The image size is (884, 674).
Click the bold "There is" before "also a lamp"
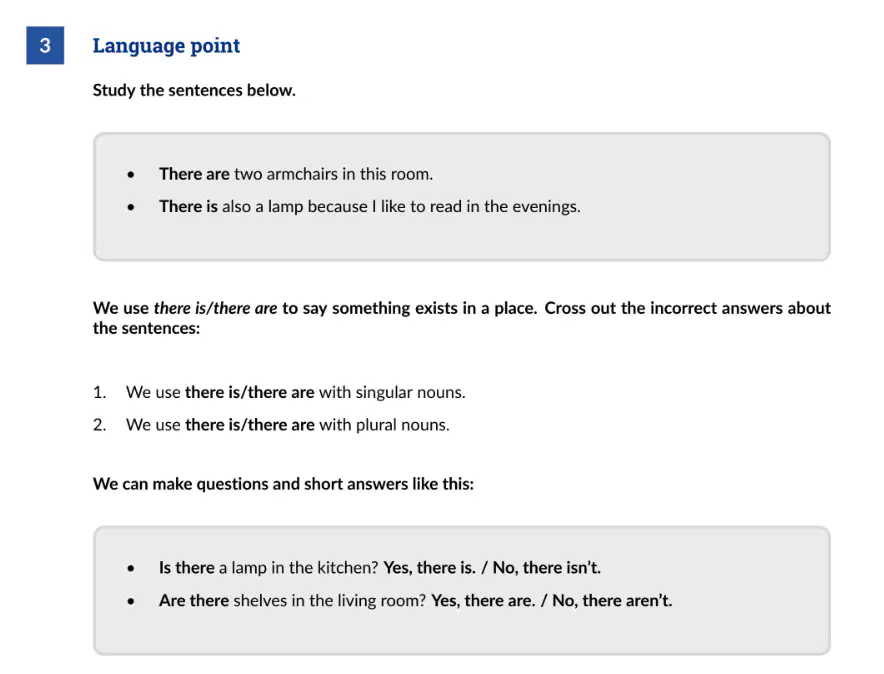188,206
